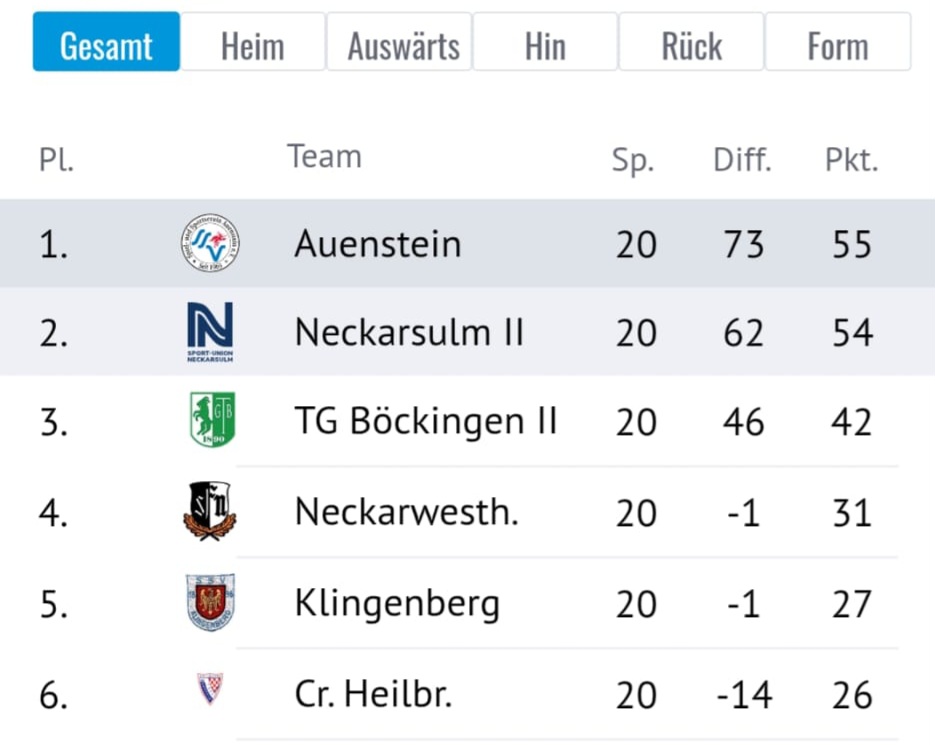The height and width of the screenshot is (745, 935).
Task: Open the SSV Klingenberg crest
Action: click(x=210, y=602)
